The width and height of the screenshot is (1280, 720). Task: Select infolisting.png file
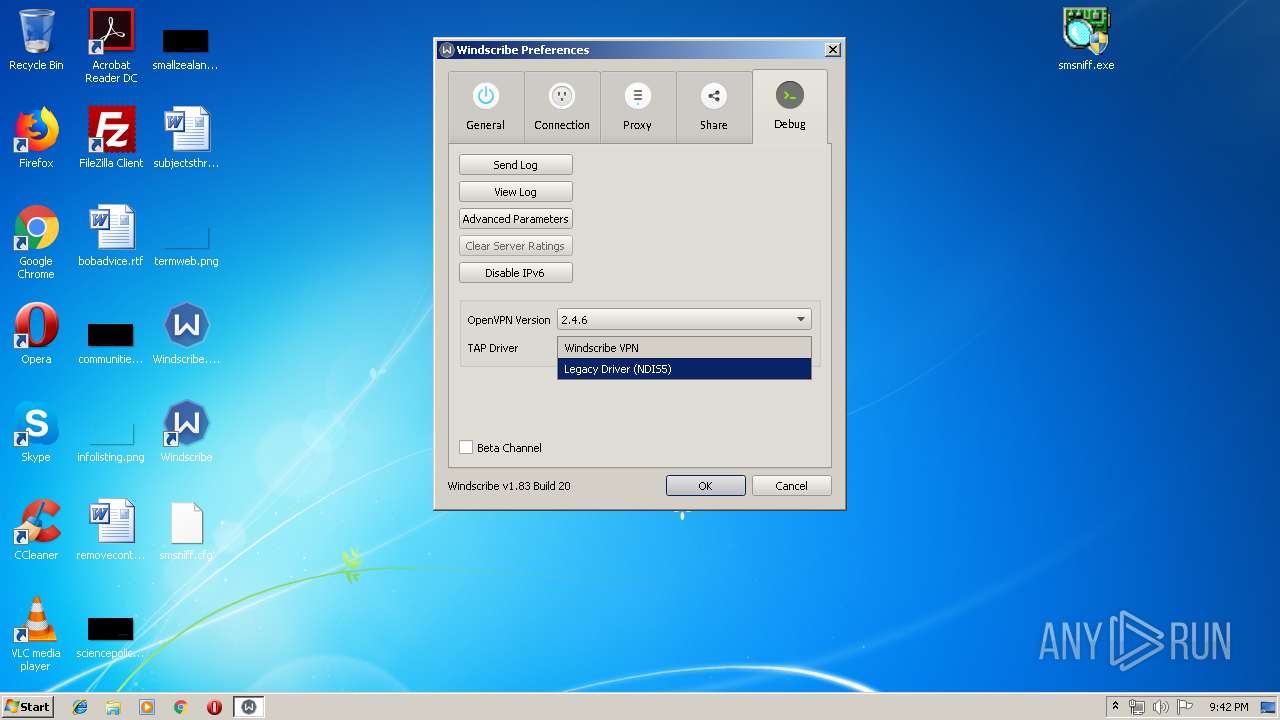pyautogui.click(x=111, y=440)
